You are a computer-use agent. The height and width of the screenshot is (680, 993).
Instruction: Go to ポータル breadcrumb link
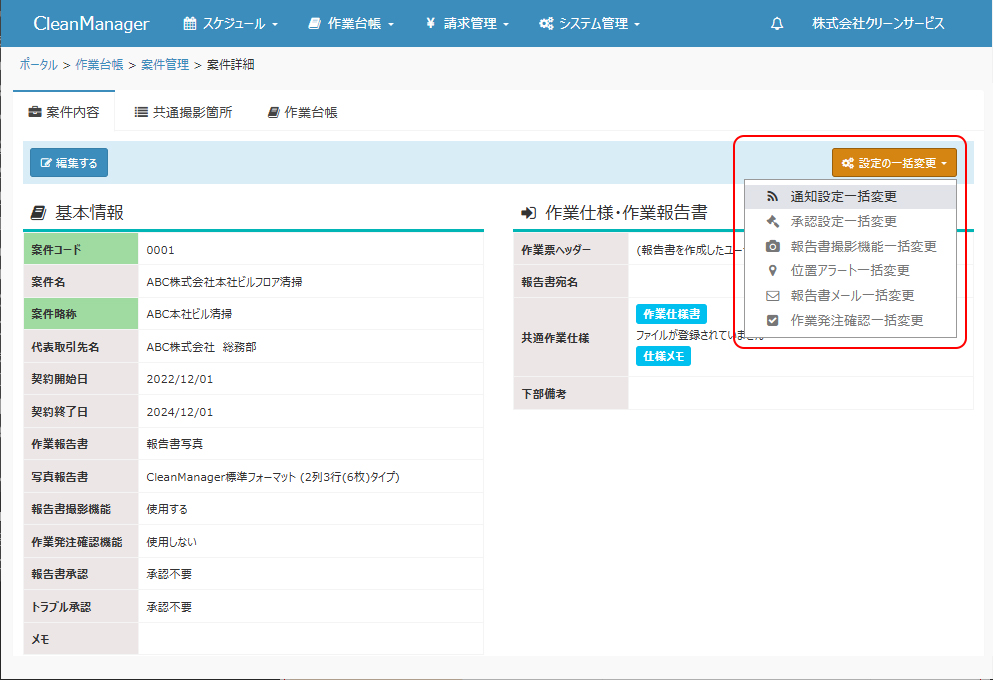[x=38, y=65]
